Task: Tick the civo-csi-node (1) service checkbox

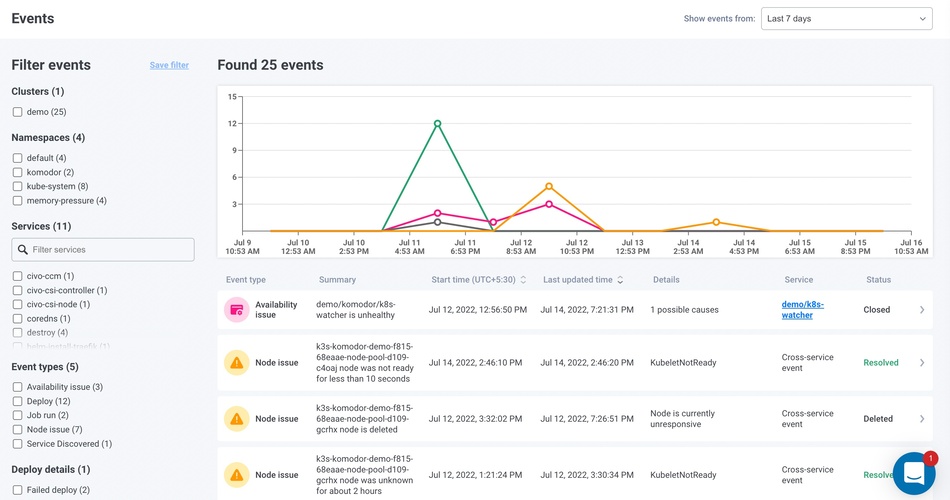Action: coord(18,304)
